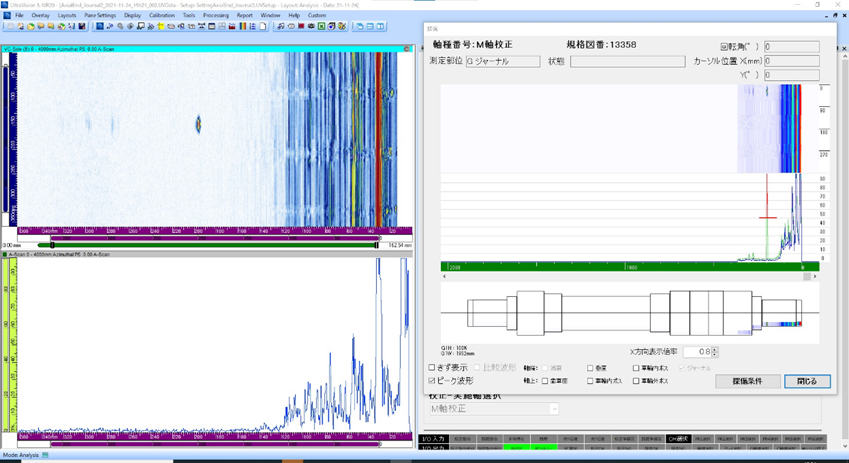849x463 pixels.
Task: Click the cursor pointer icon in second toolbar group
Action: [x=110, y=26]
